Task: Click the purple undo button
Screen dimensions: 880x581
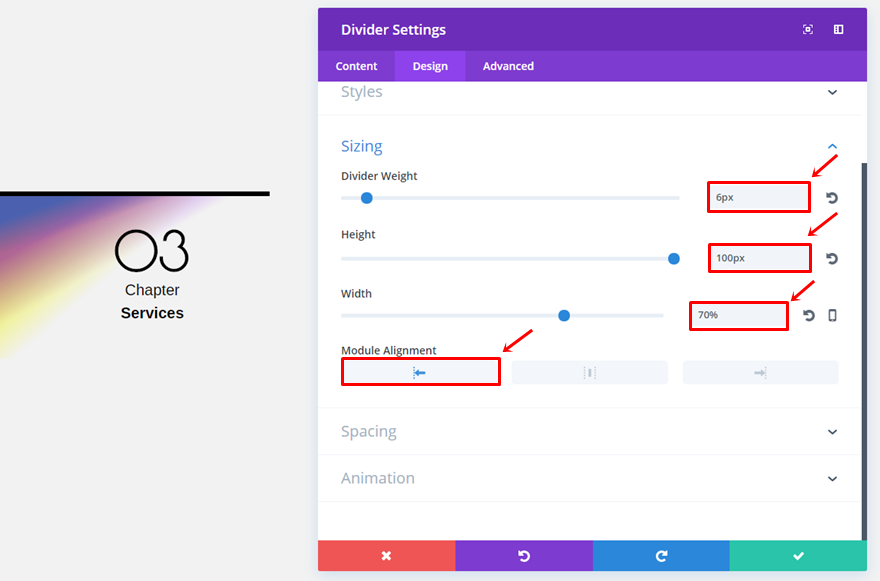Action: pyautogui.click(x=524, y=556)
